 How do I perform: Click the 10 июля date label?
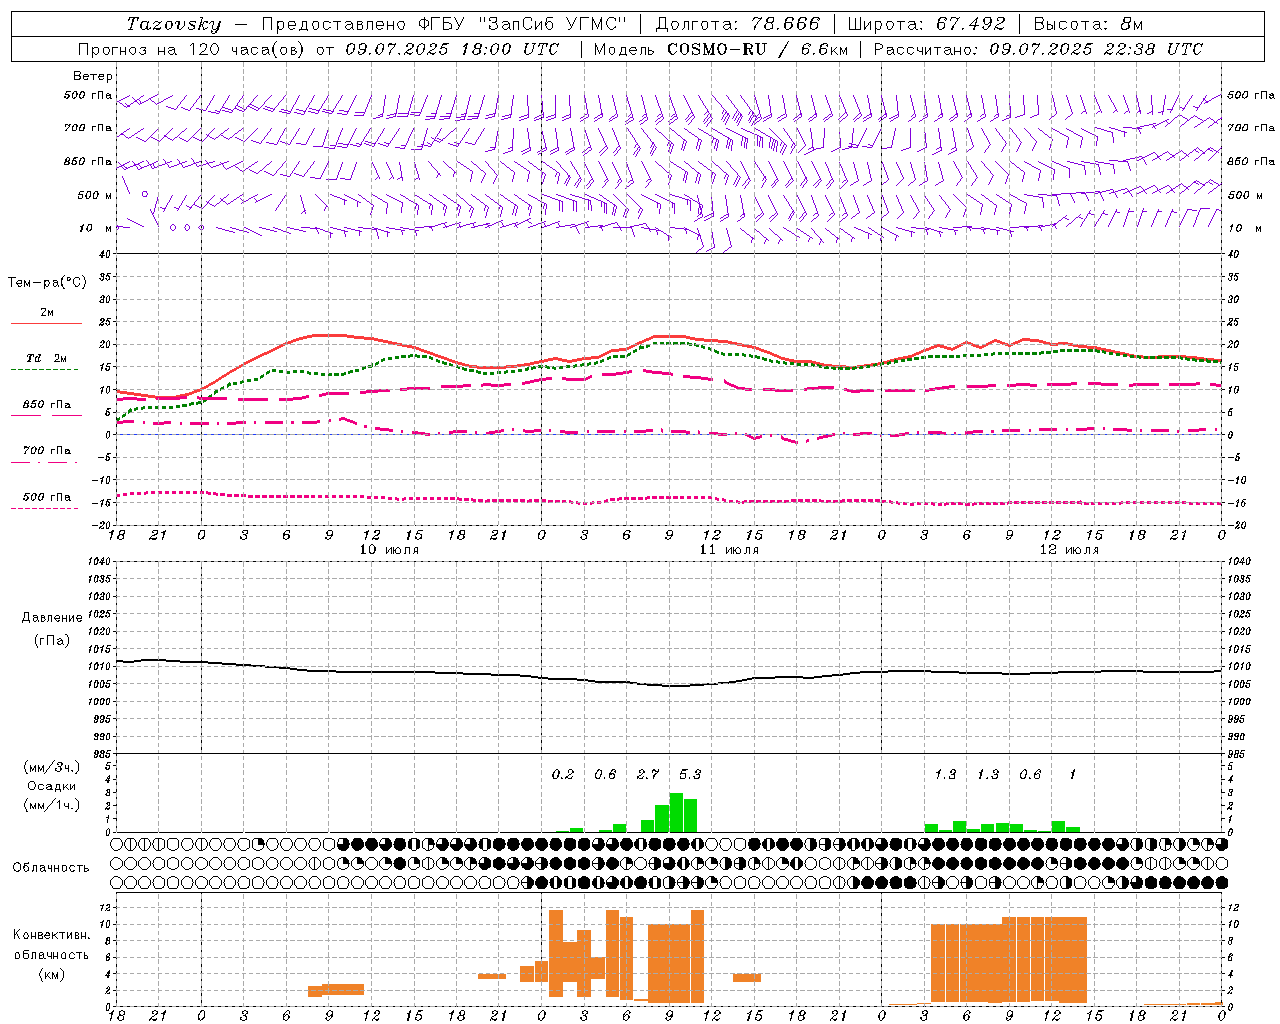click(x=389, y=550)
